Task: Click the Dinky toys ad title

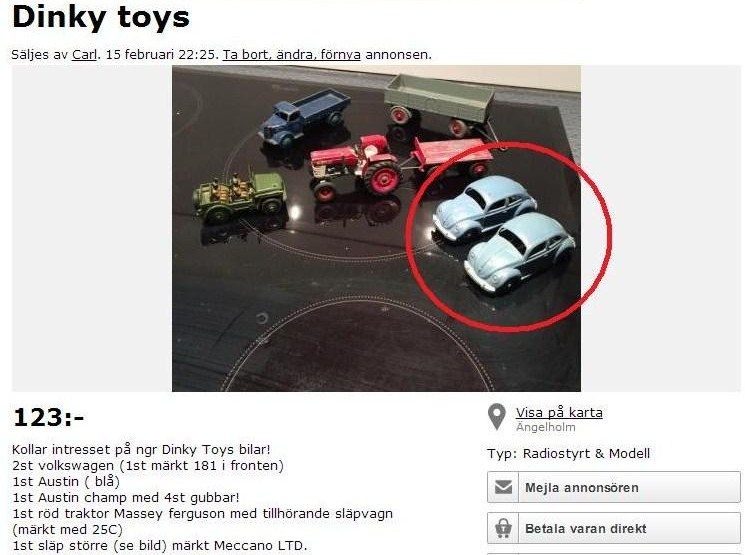Action: (101, 17)
